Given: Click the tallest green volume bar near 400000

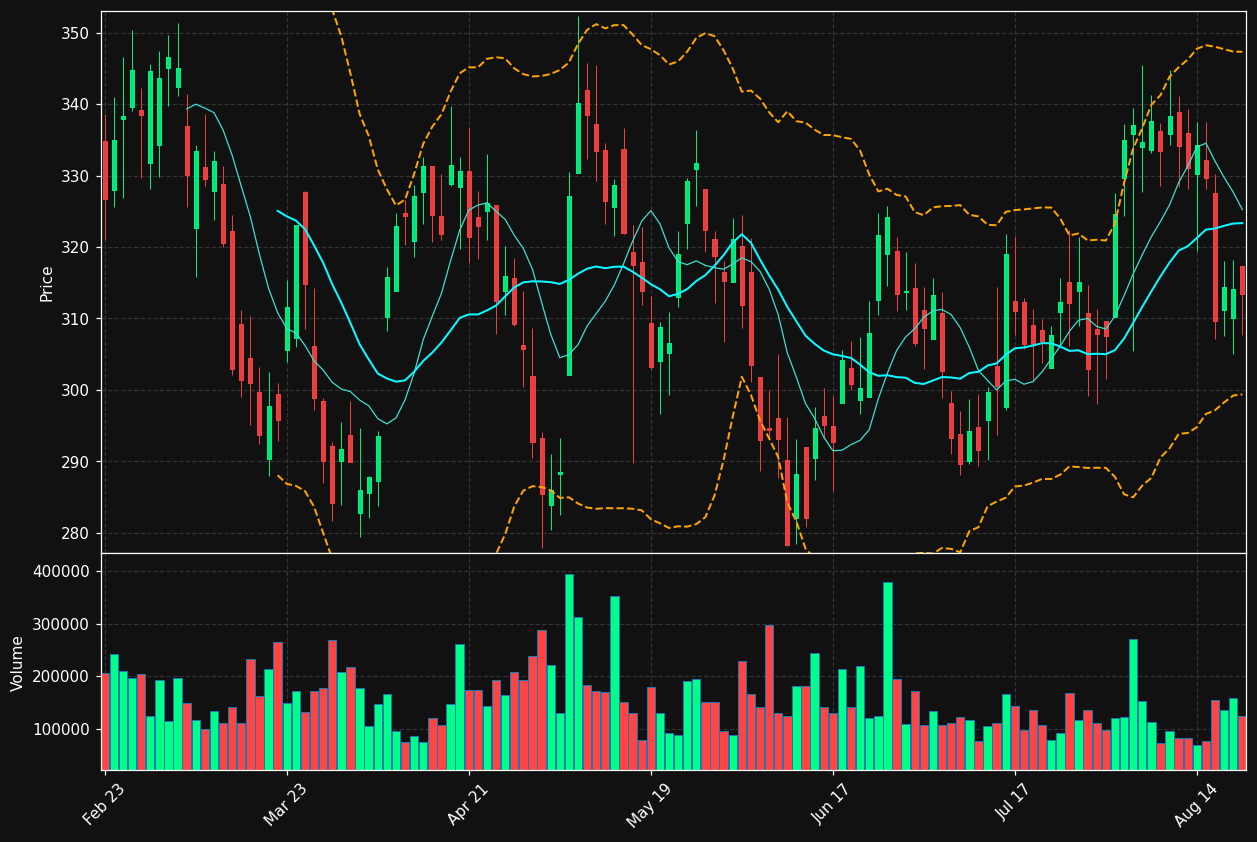Looking at the screenshot, I should tap(569, 672).
